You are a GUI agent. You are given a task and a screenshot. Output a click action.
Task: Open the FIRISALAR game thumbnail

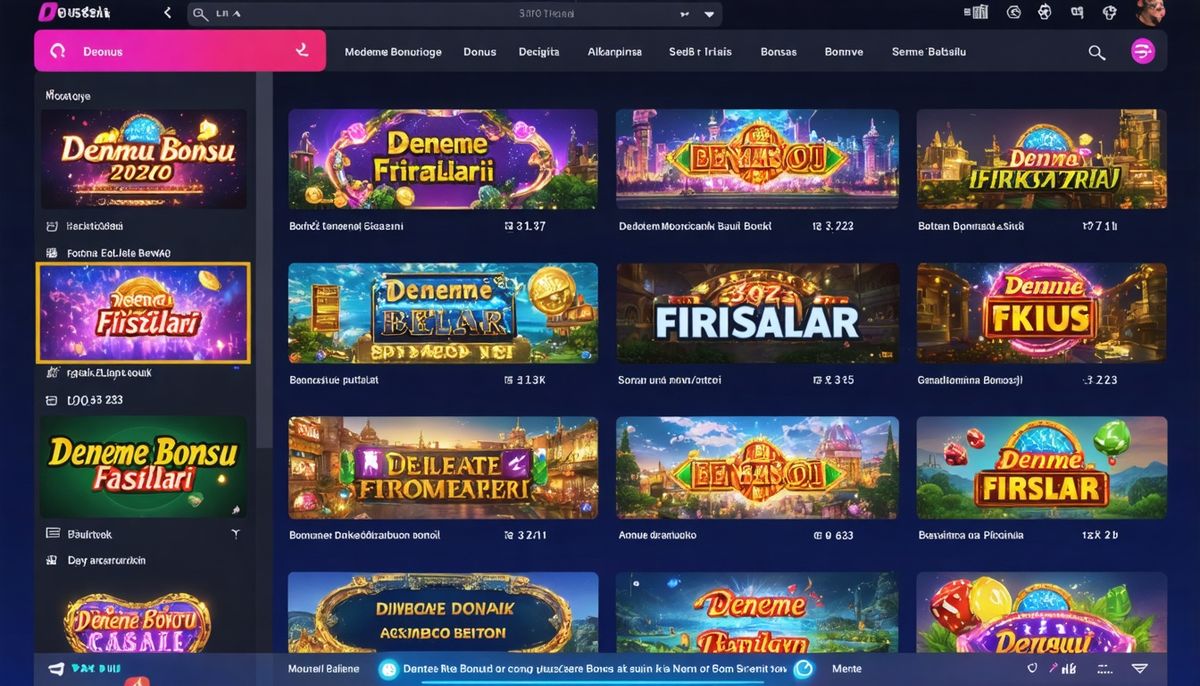pyautogui.click(x=757, y=312)
